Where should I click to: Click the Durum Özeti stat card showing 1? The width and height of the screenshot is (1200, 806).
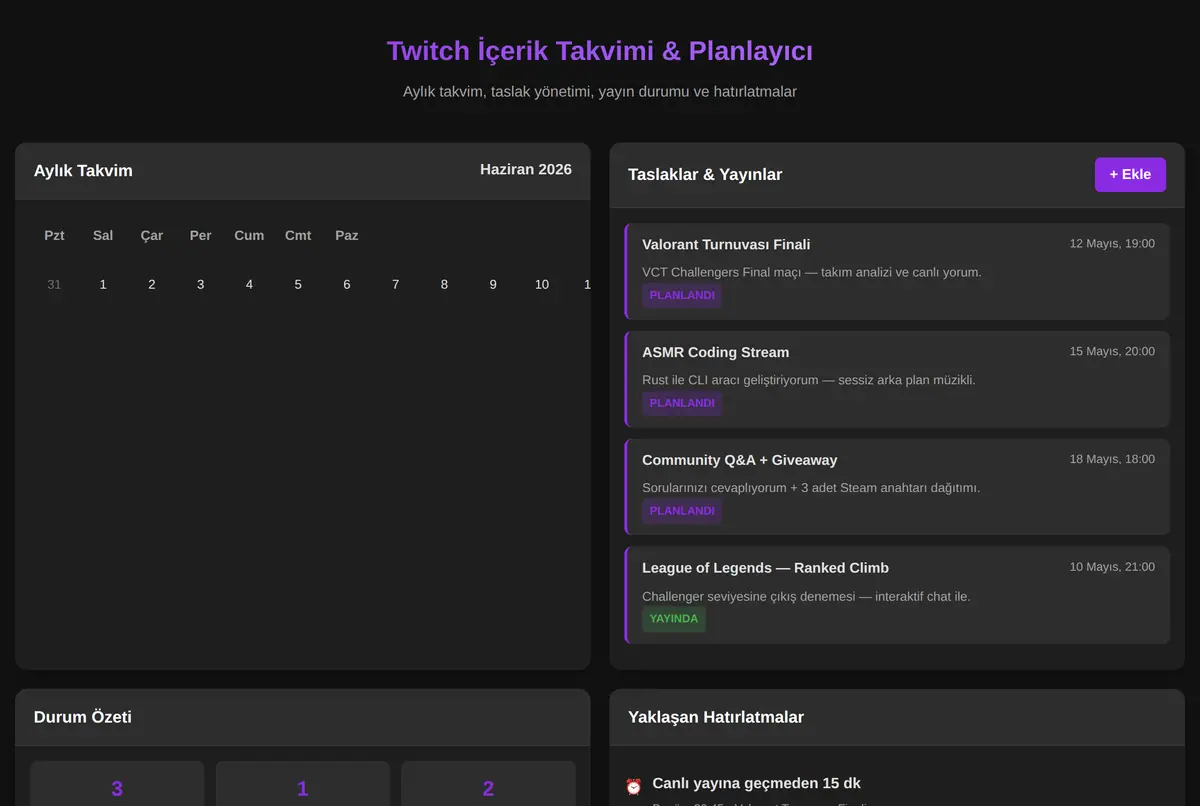point(303,784)
